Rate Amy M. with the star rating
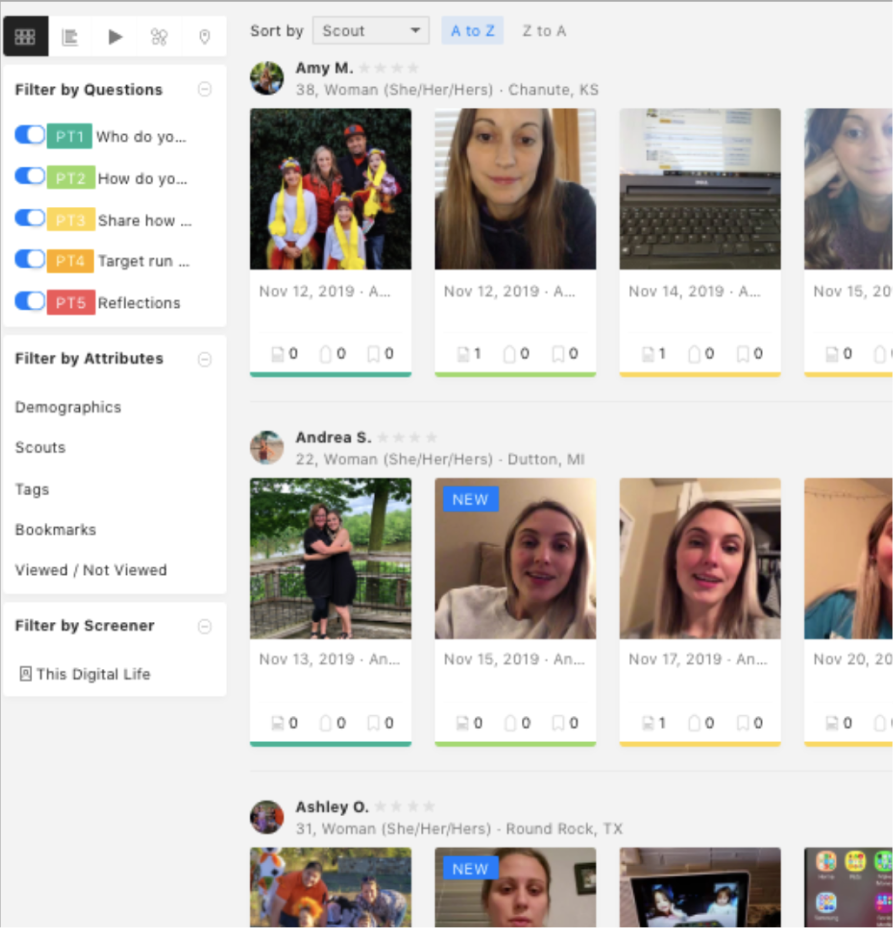The image size is (893, 928). 389,68
